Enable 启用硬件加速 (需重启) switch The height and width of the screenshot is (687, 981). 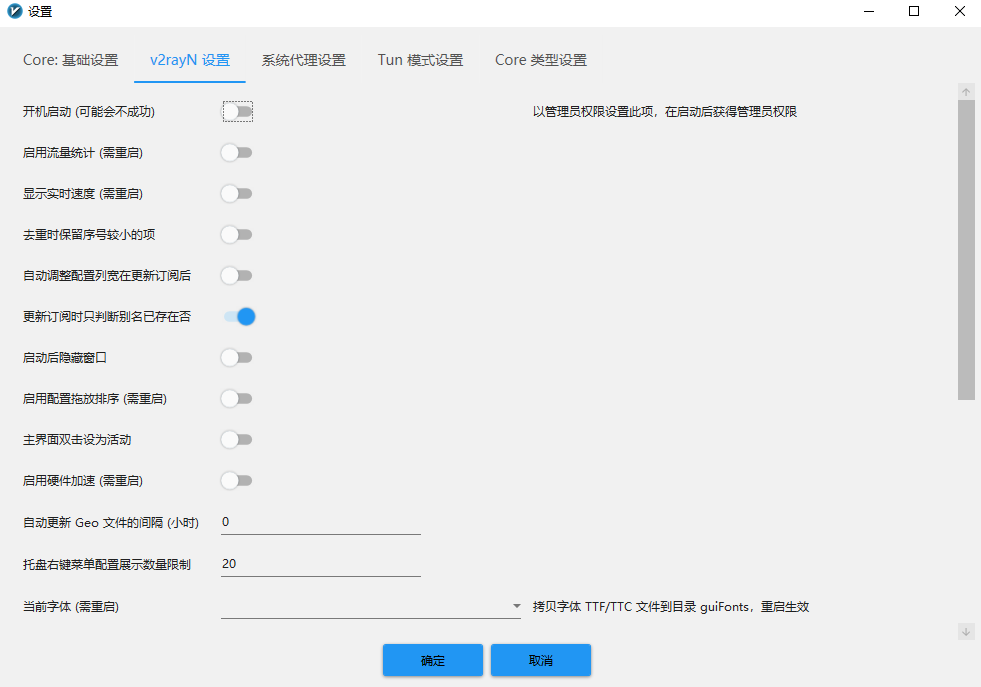point(236,481)
